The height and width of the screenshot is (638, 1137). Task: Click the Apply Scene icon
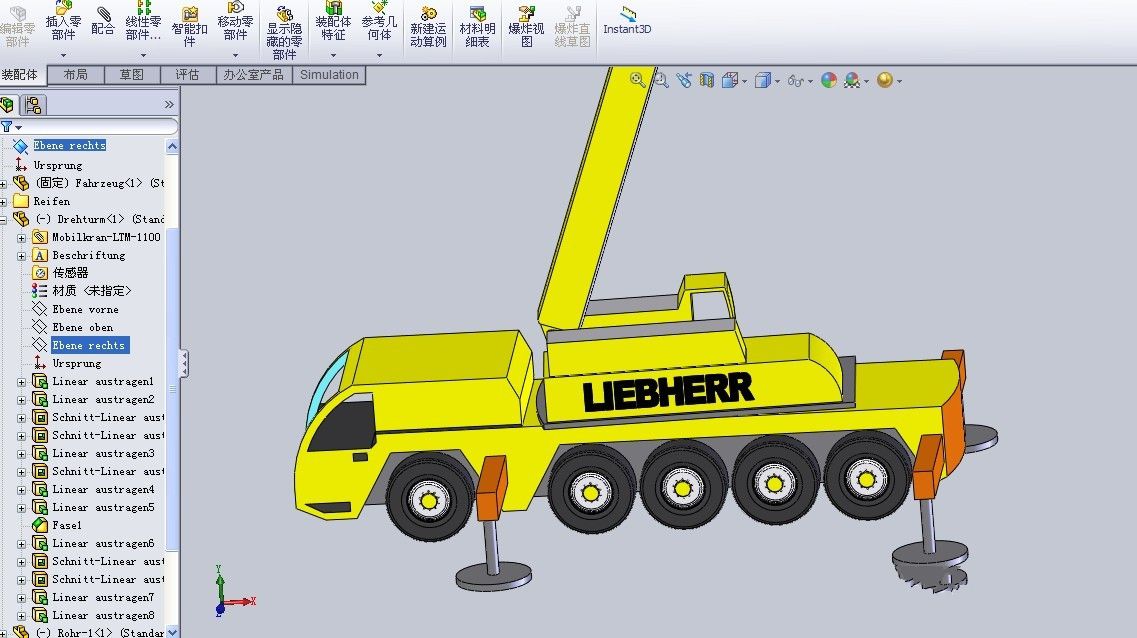pos(852,80)
